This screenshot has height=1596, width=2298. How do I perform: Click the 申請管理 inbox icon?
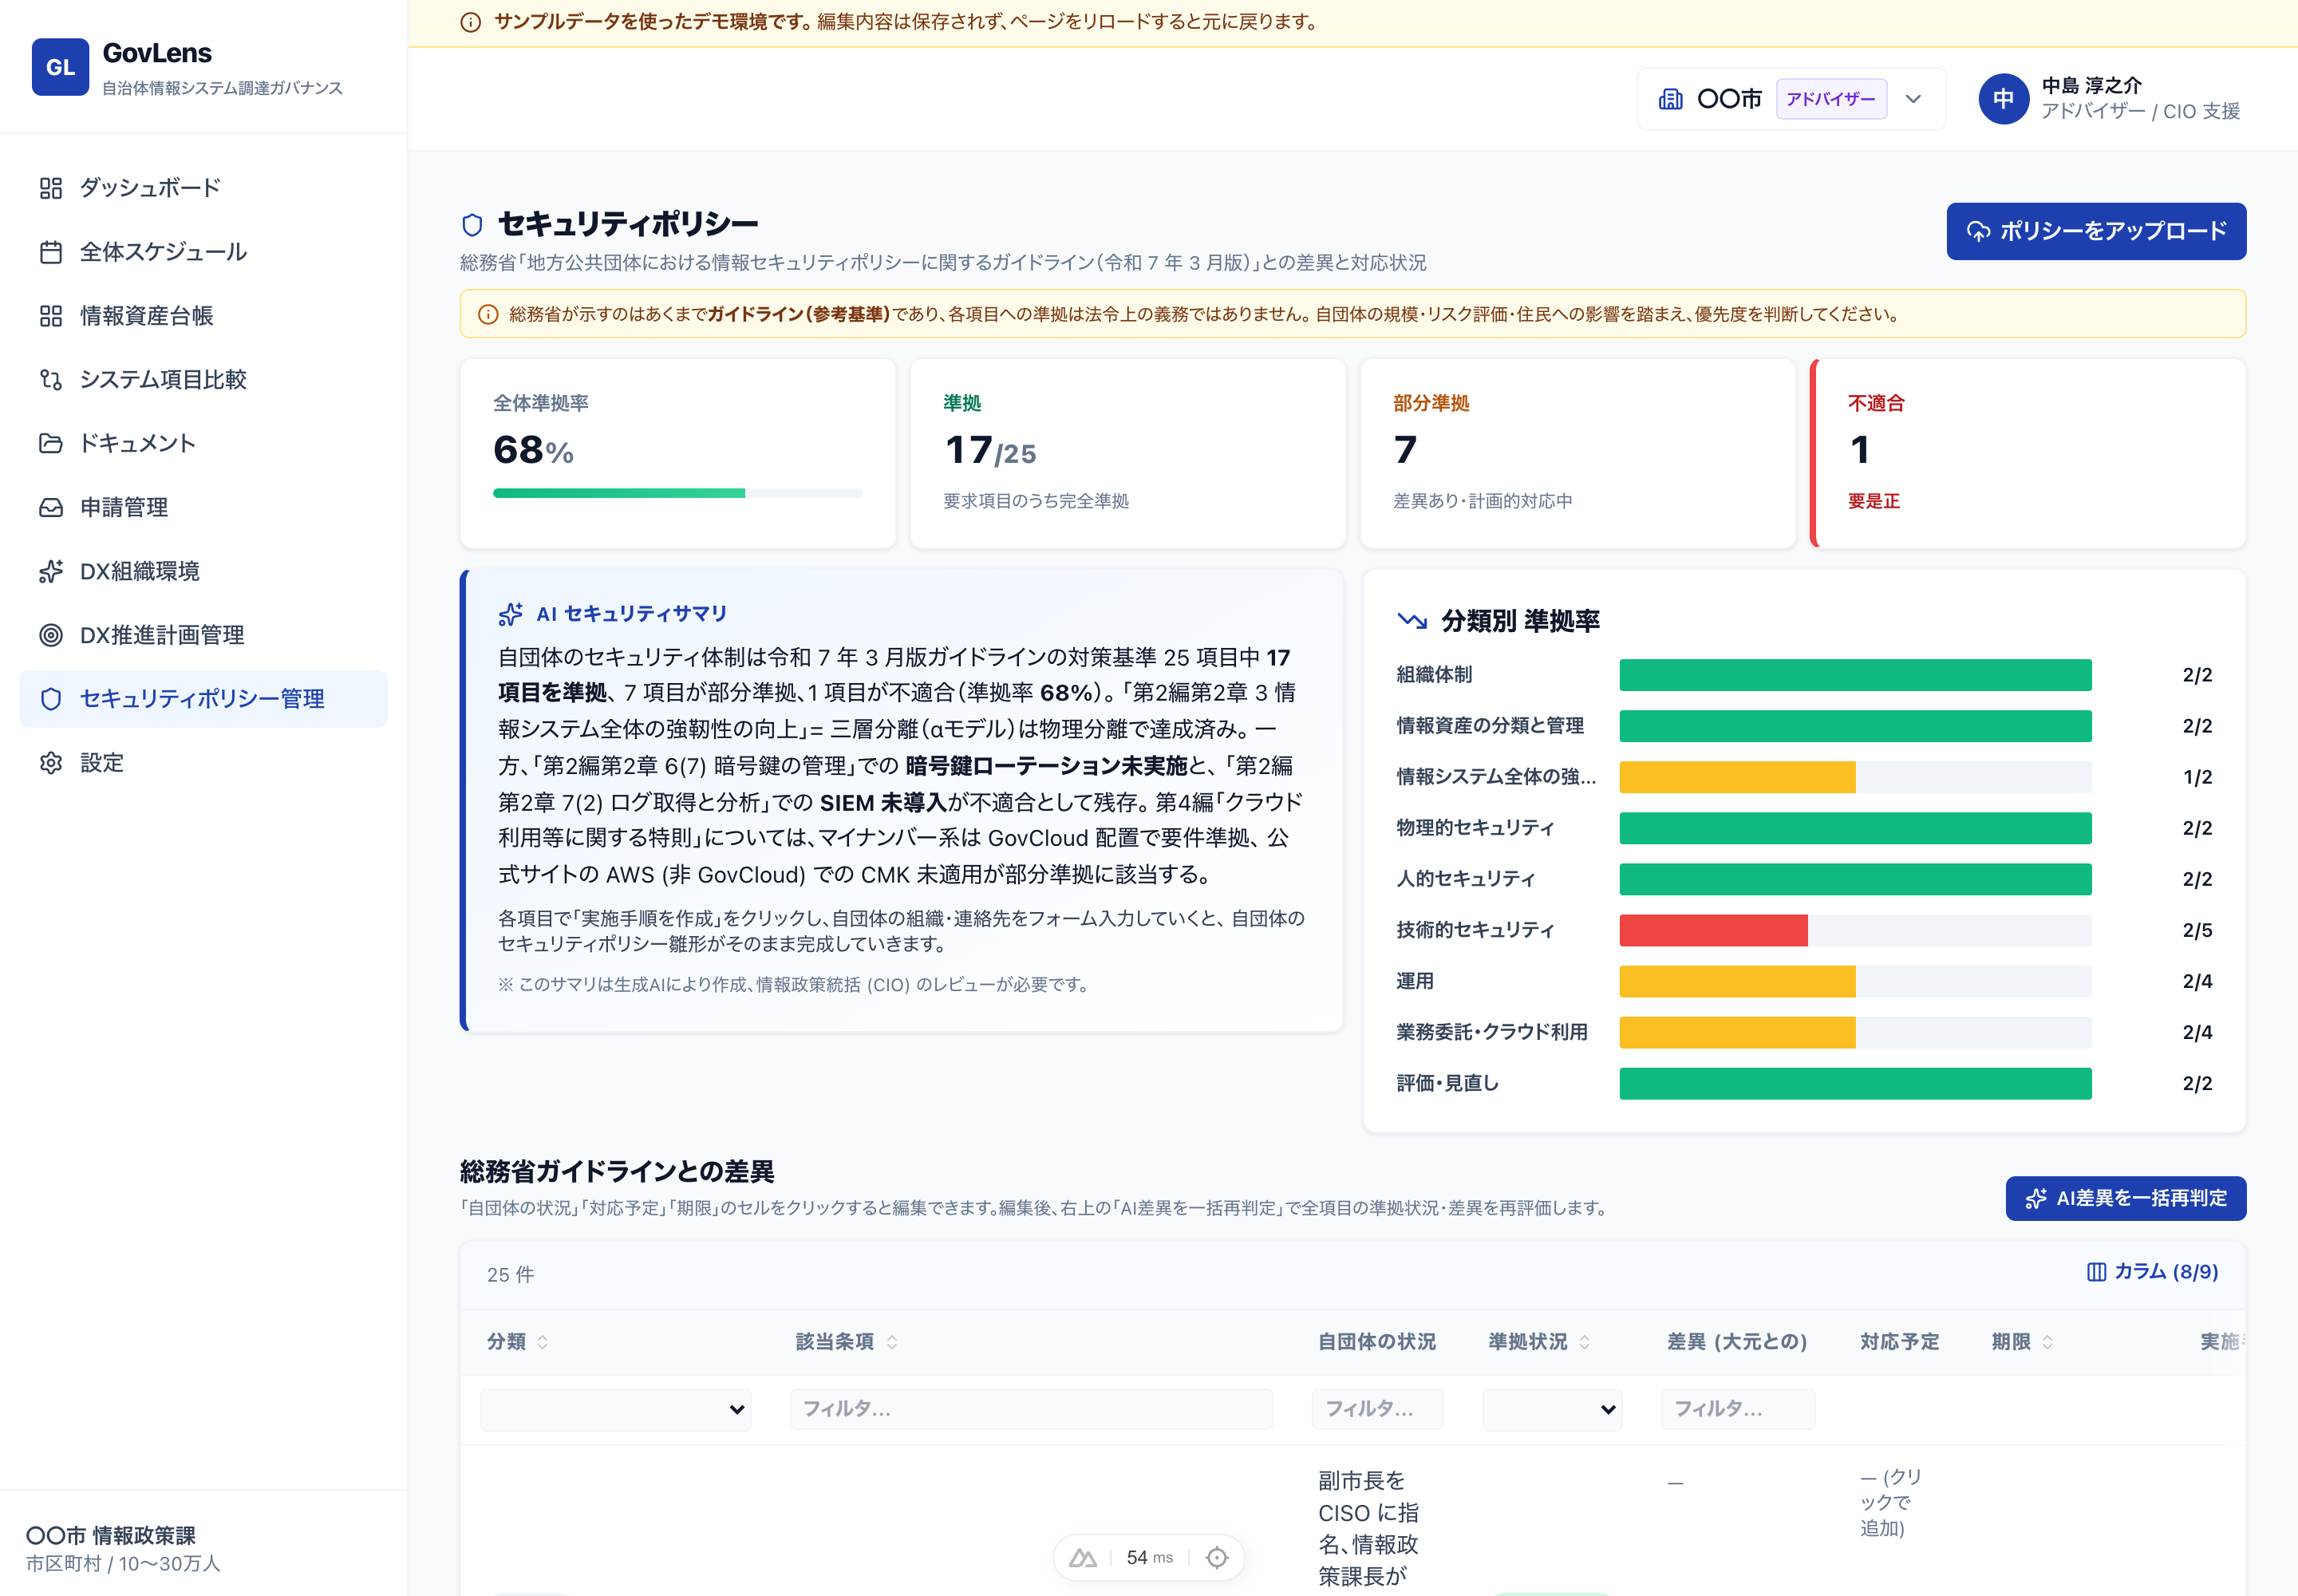[51, 508]
